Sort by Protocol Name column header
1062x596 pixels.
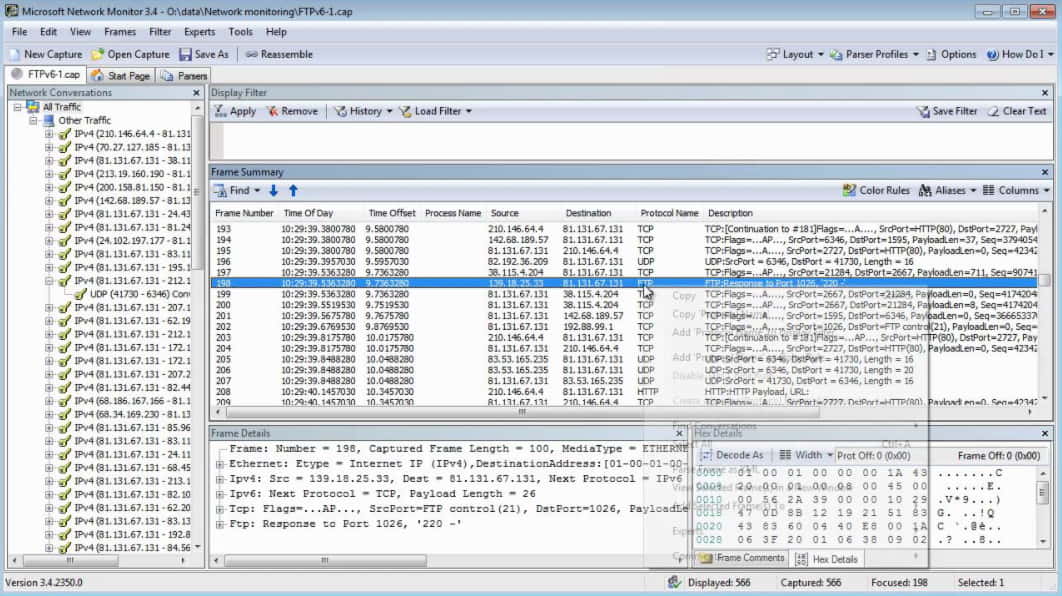[x=669, y=213]
